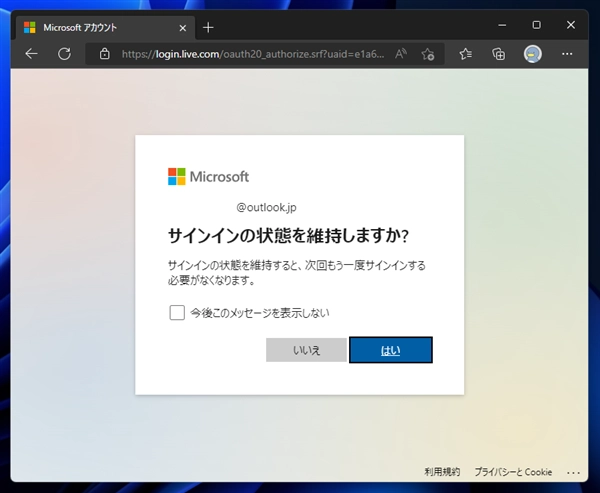Image resolution: width=600 pixels, height=493 pixels.
Task: Open Read Aloud icon in address bar
Action: point(401,54)
